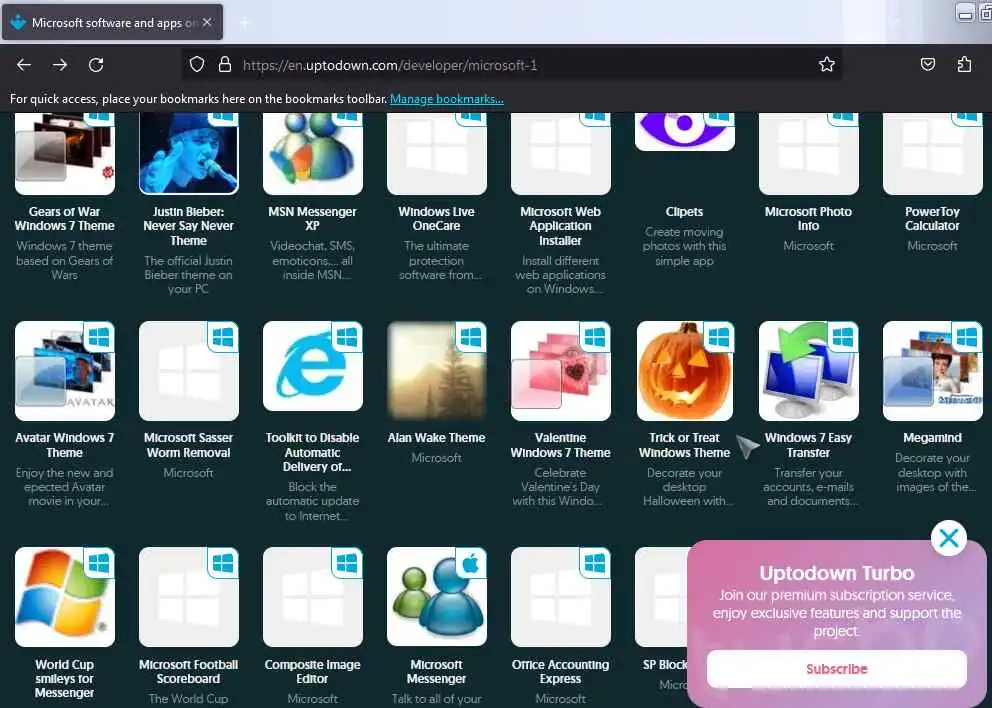Open Microsoft Messenger buddies icon
This screenshot has height=708, width=992.
click(x=437, y=597)
